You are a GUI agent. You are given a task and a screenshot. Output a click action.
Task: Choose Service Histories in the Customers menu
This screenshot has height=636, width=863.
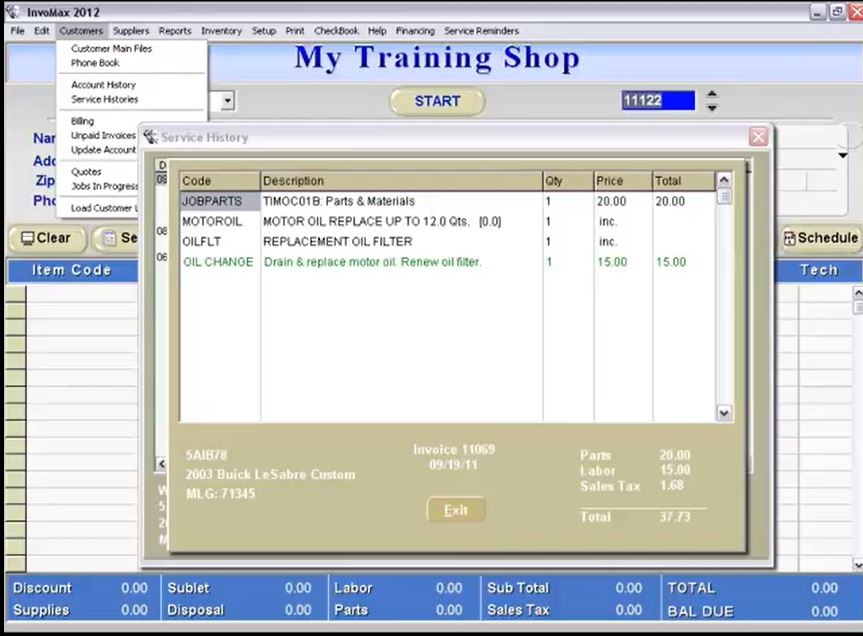(x=103, y=99)
